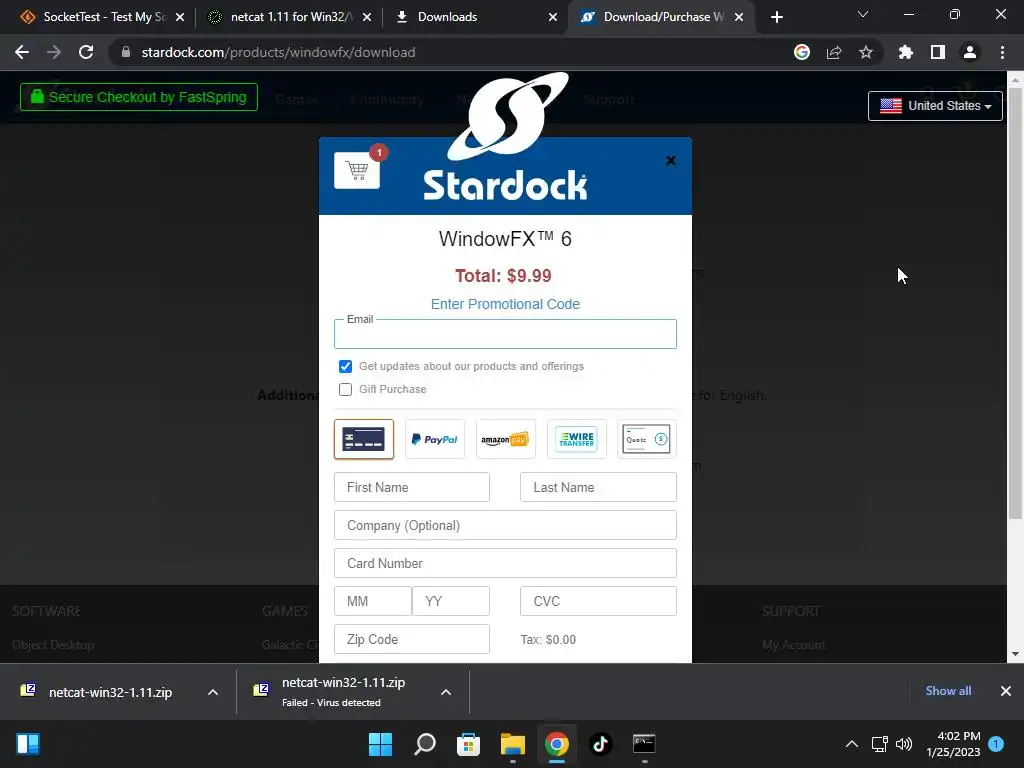
Task: Close the Stardock checkout dialog
Action: 670,161
